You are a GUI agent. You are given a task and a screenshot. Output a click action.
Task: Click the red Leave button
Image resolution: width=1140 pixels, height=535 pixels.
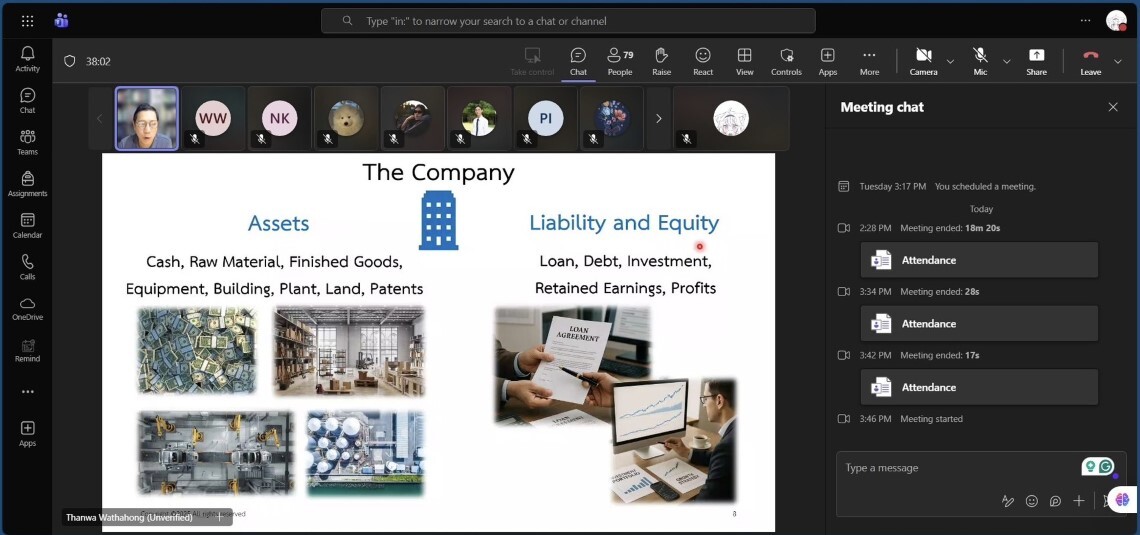click(1090, 60)
